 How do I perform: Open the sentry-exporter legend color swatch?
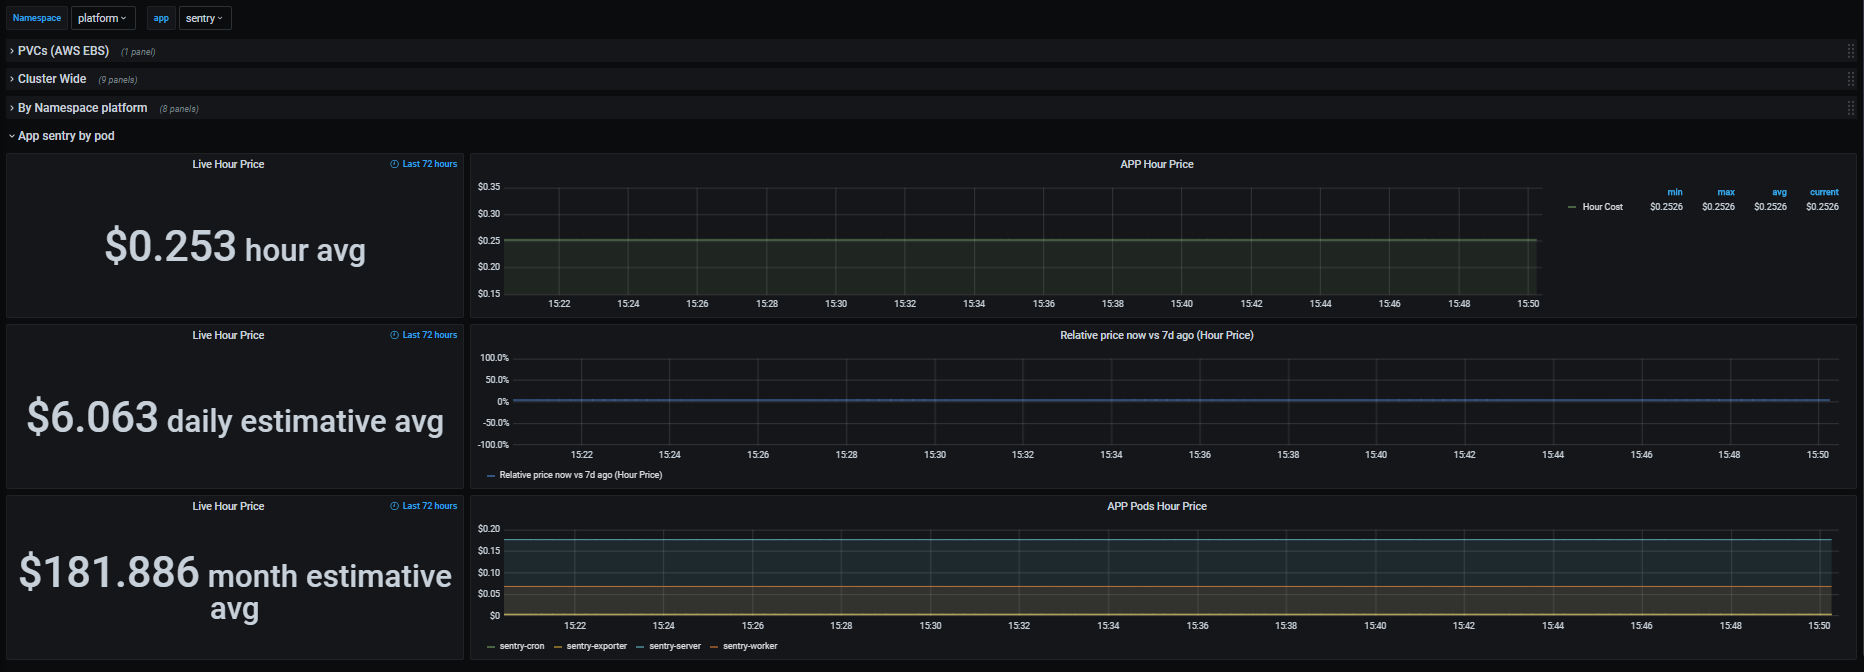click(558, 647)
